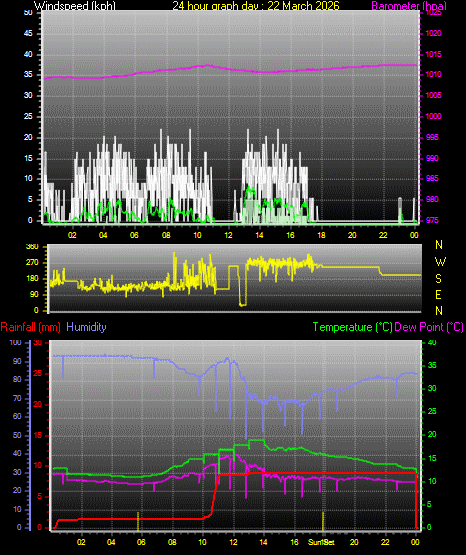Click the "180" wind direction axis value
Image resolution: width=466 pixels, height=555 pixels.
pos(32,279)
